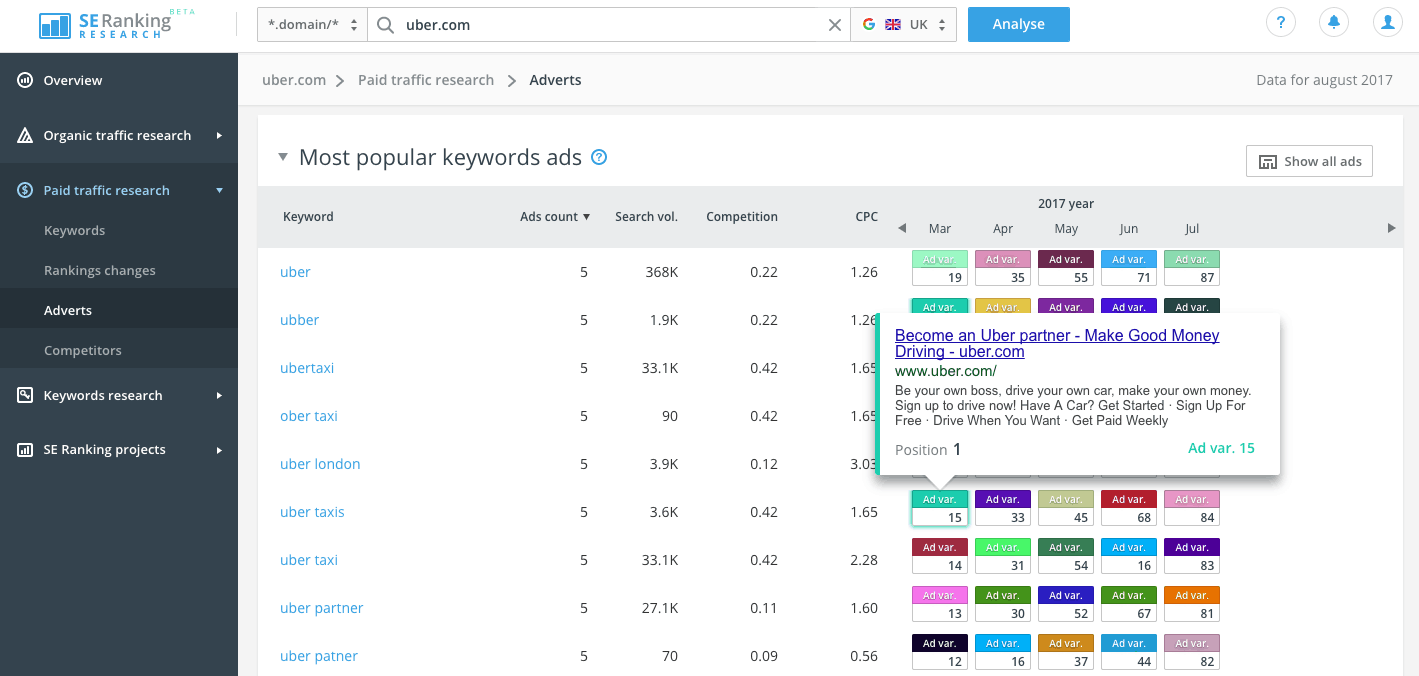Open the user profile icon
1419x676 pixels.
coord(1387,23)
